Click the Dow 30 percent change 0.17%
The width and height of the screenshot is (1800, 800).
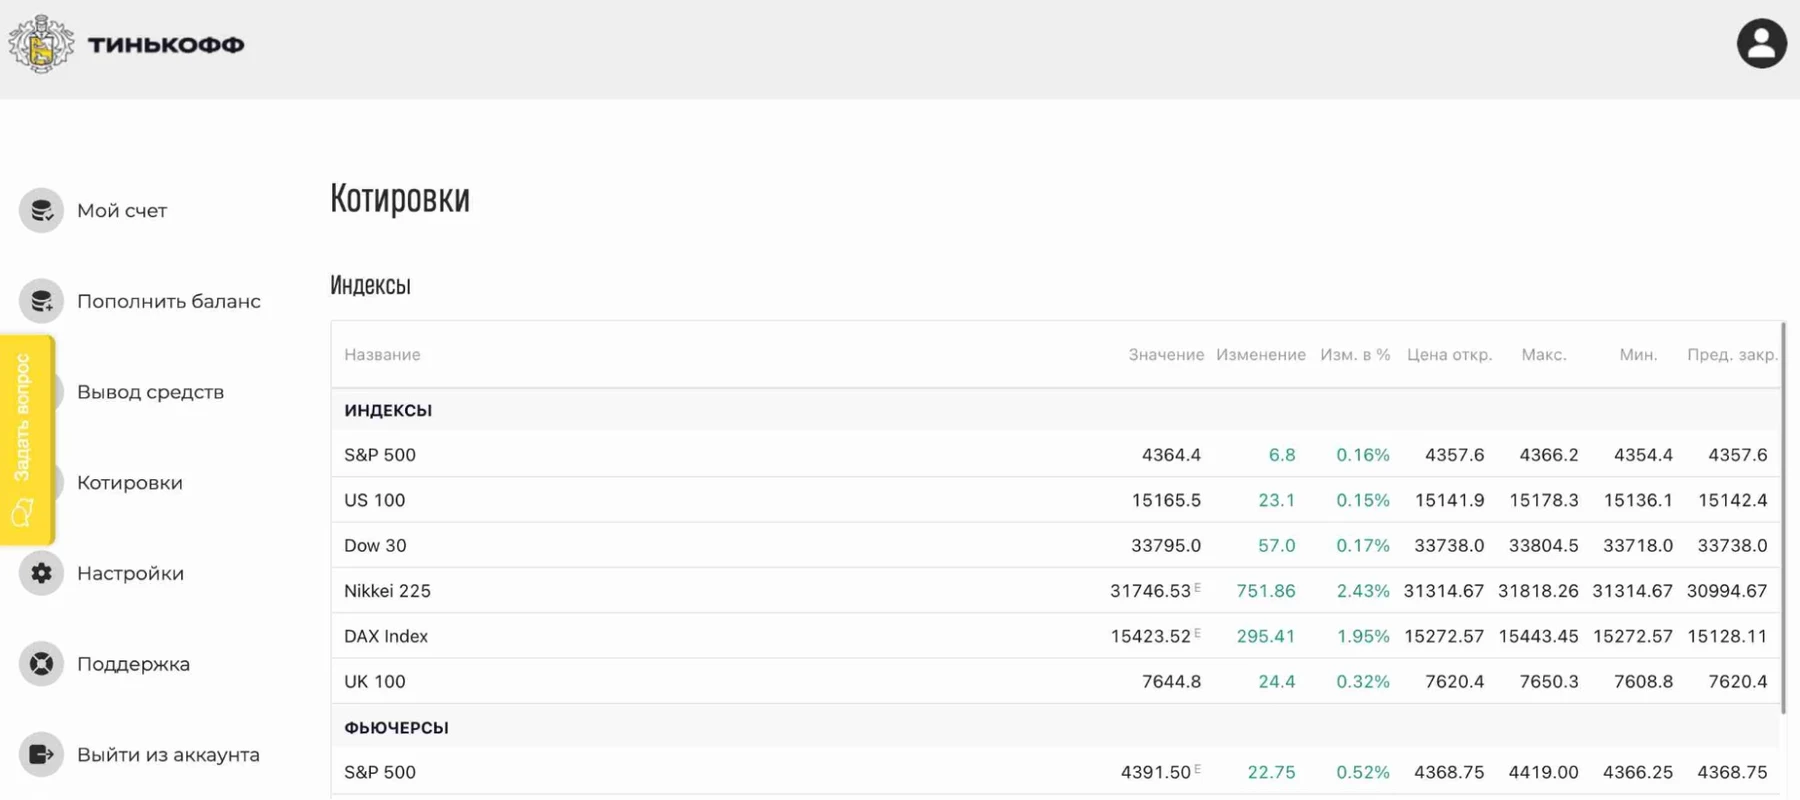click(x=1363, y=545)
